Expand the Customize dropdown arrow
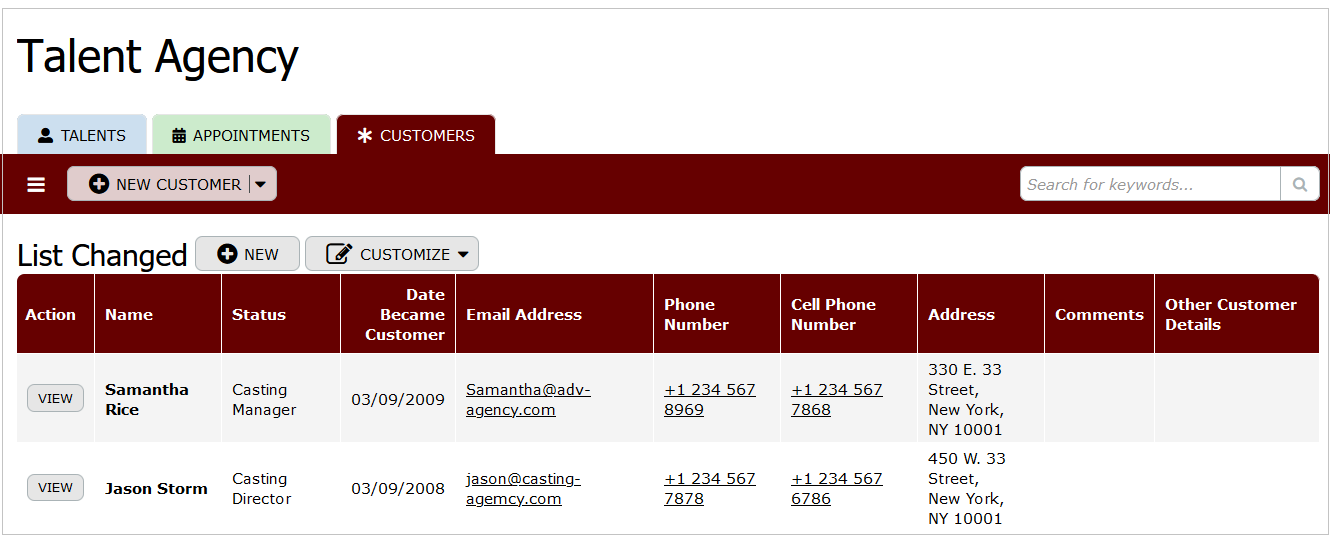Image resolution: width=1330 pixels, height=537 pixels. 463,254
